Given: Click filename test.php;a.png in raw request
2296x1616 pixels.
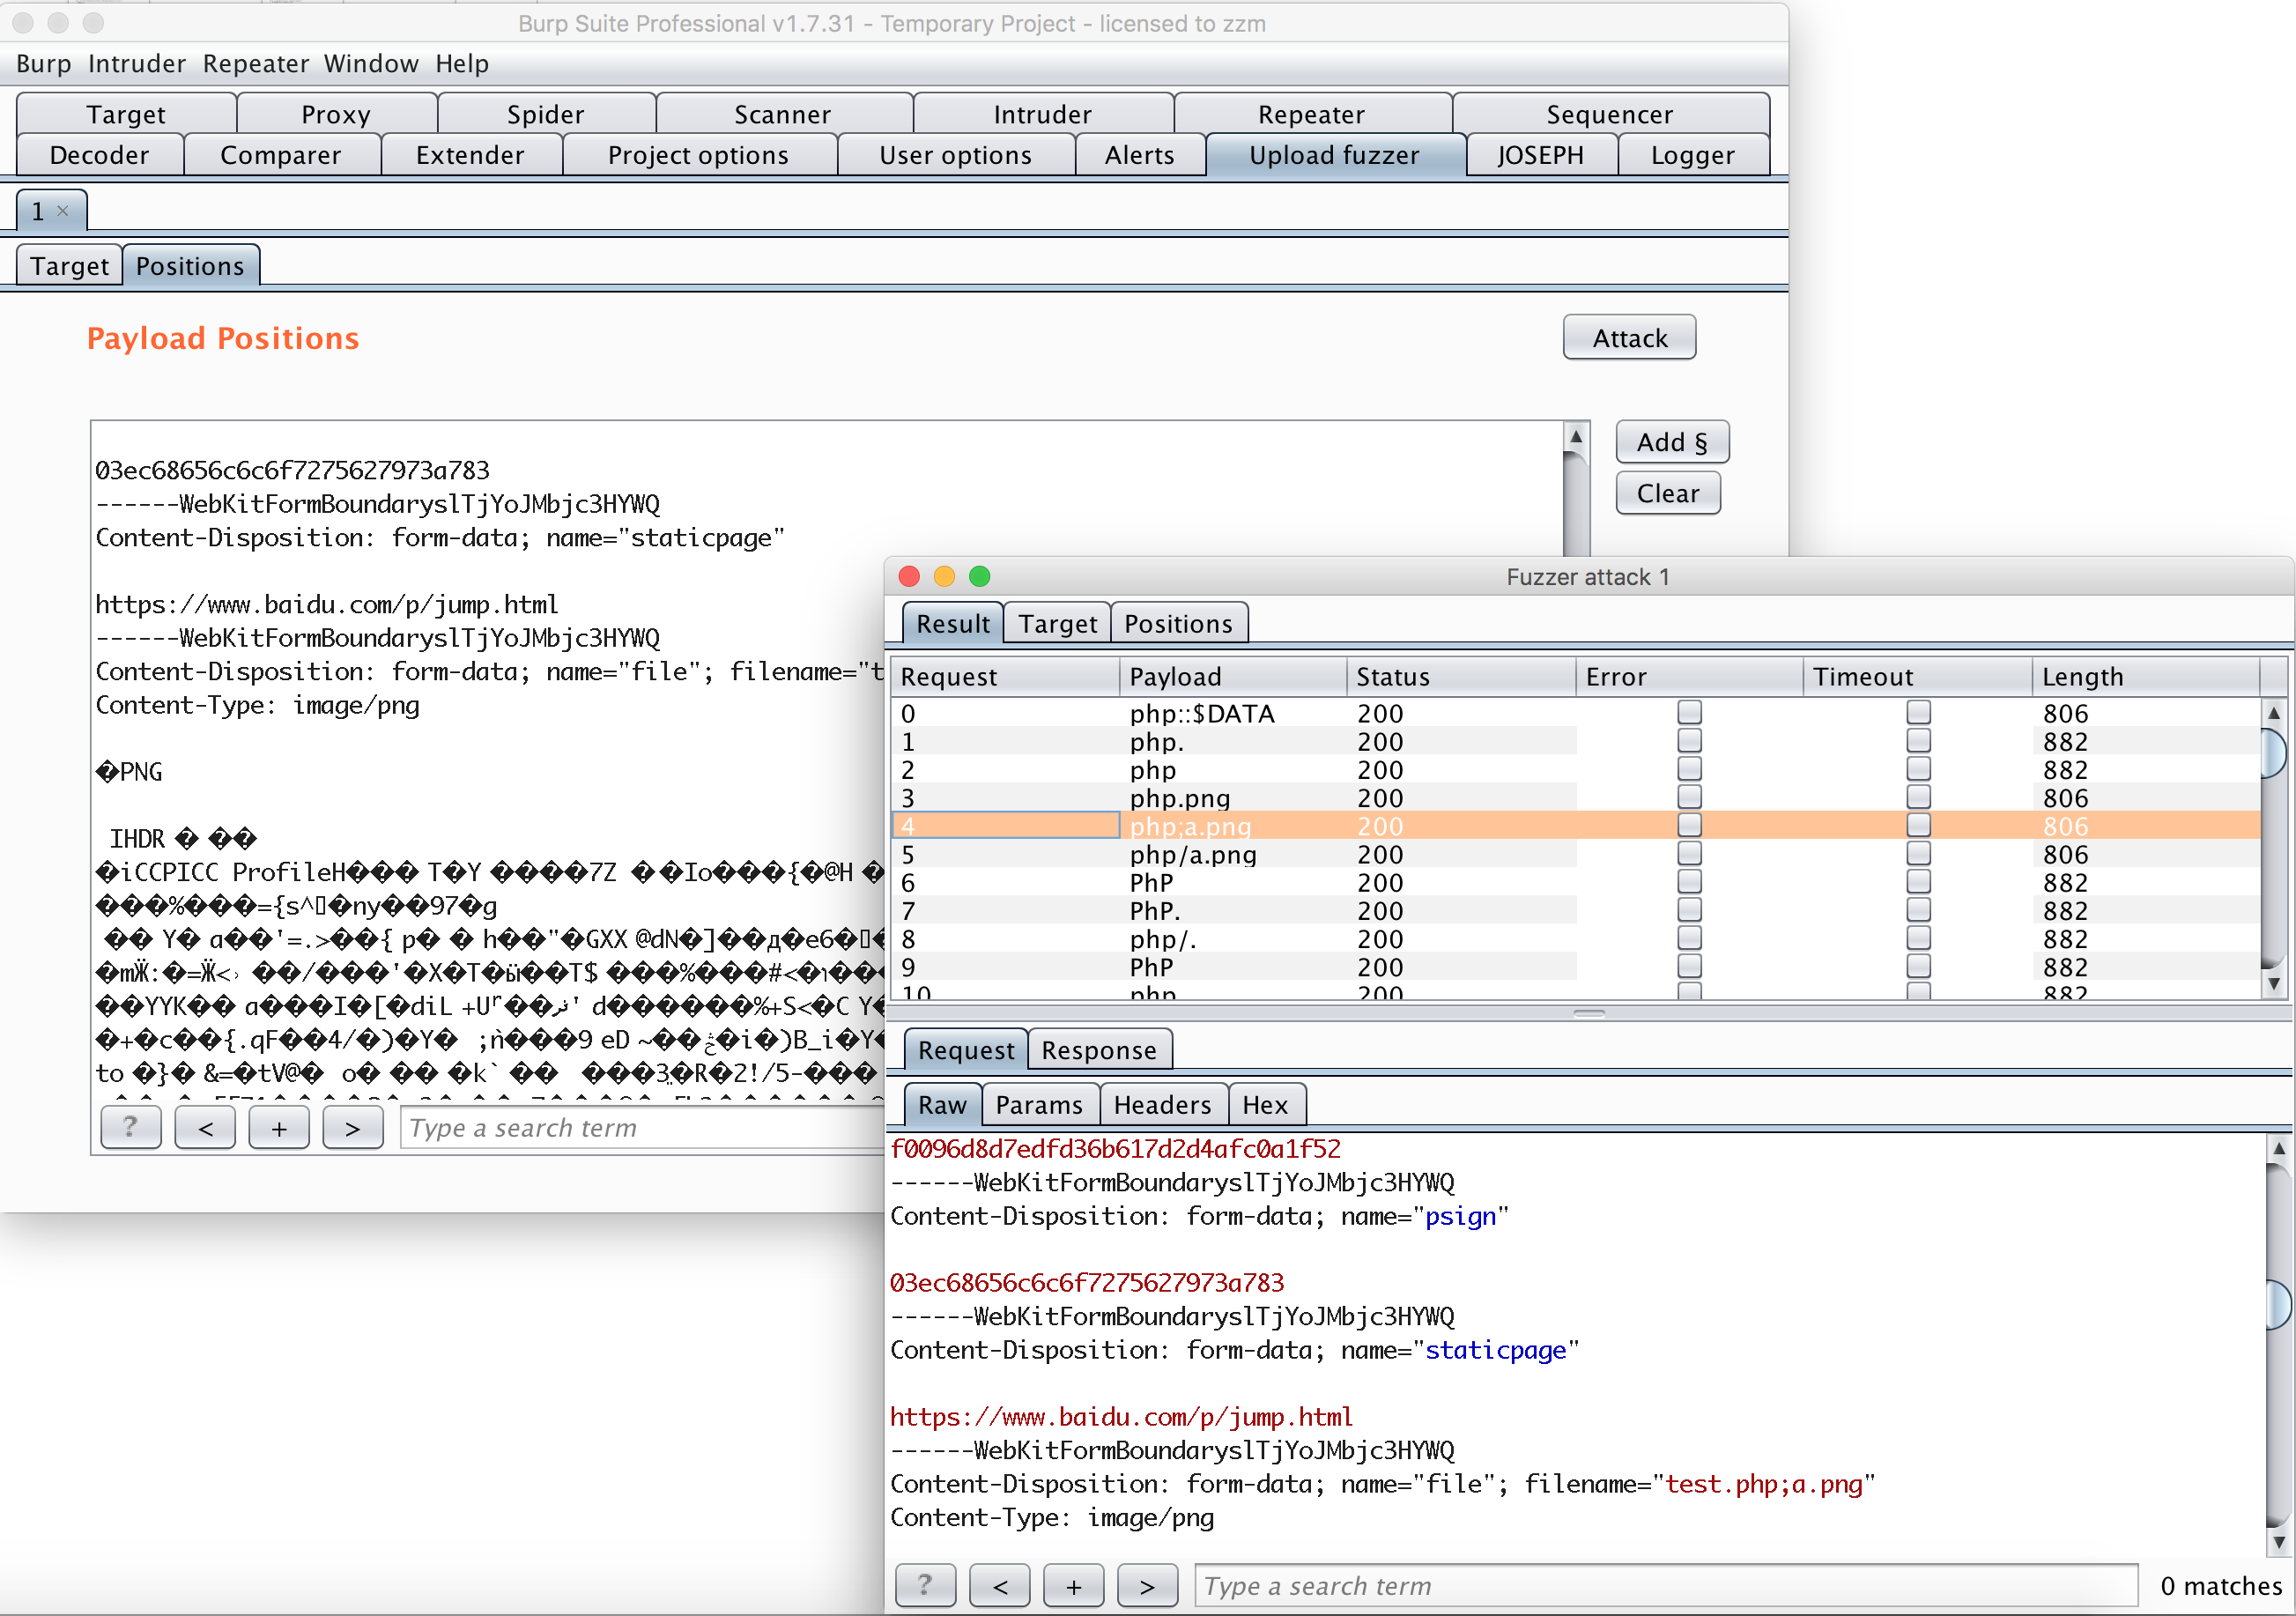Looking at the screenshot, I should [x=1764, y=1484].
